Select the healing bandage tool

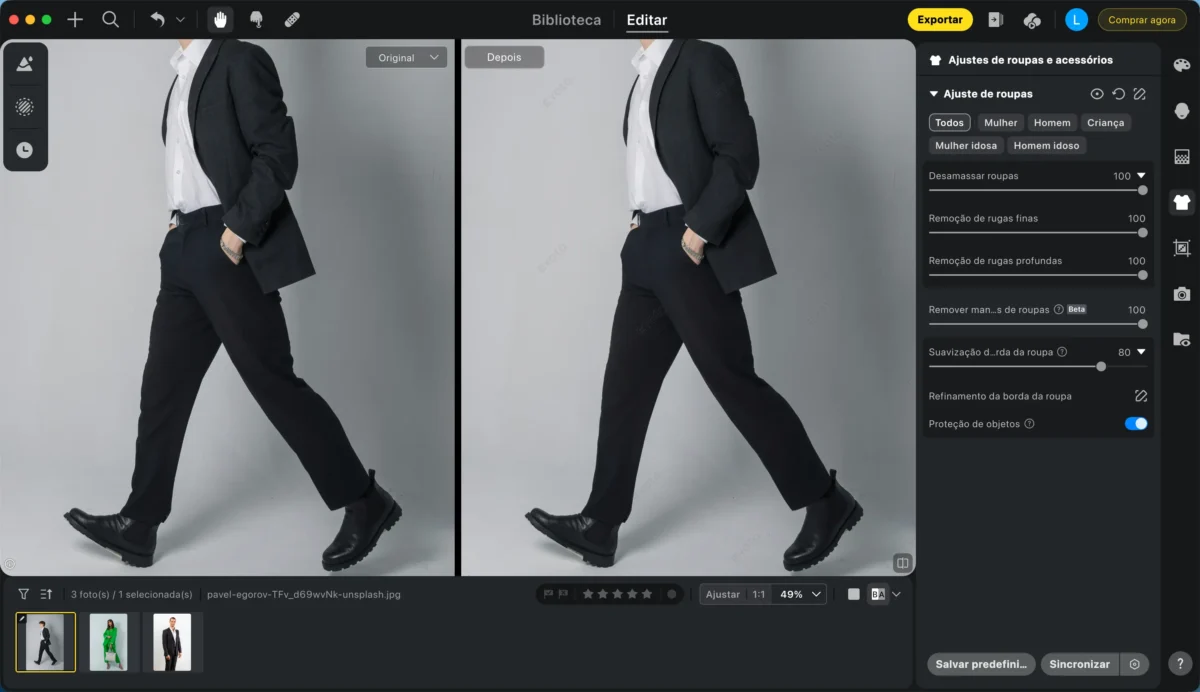pos(291,19)
